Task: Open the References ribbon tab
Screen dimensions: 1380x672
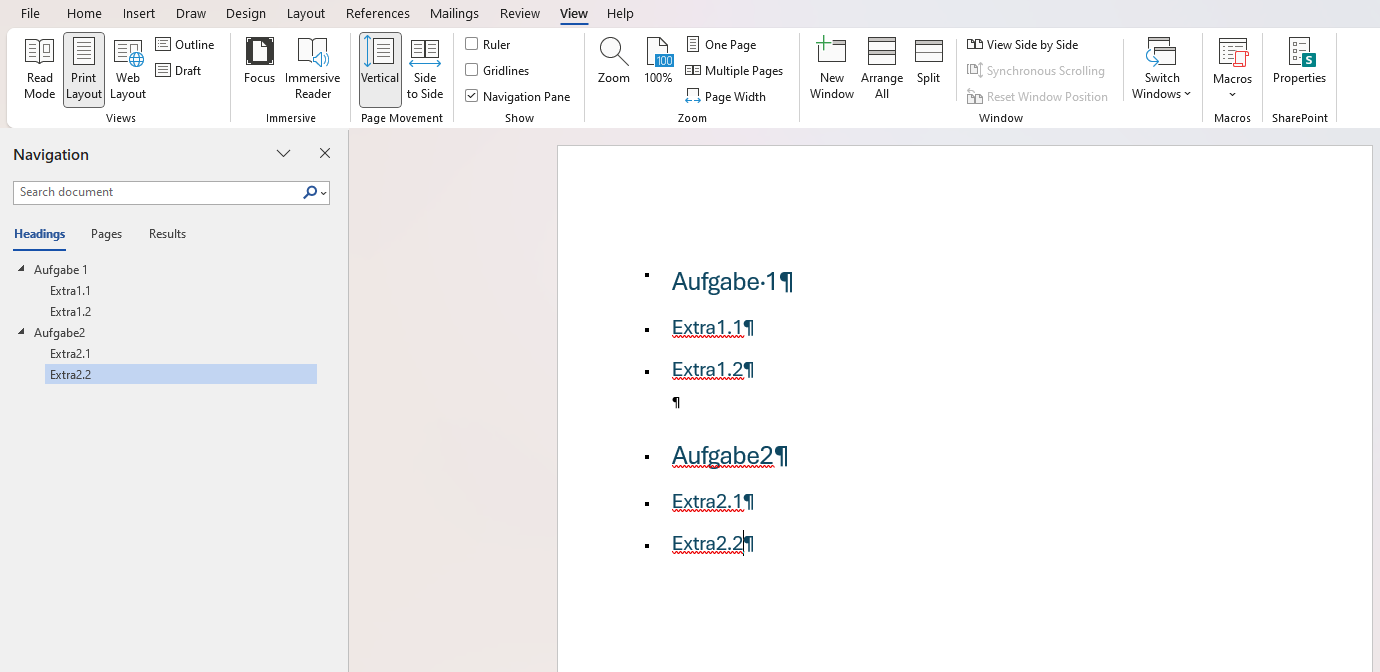Action: click(x=377, y=13)
